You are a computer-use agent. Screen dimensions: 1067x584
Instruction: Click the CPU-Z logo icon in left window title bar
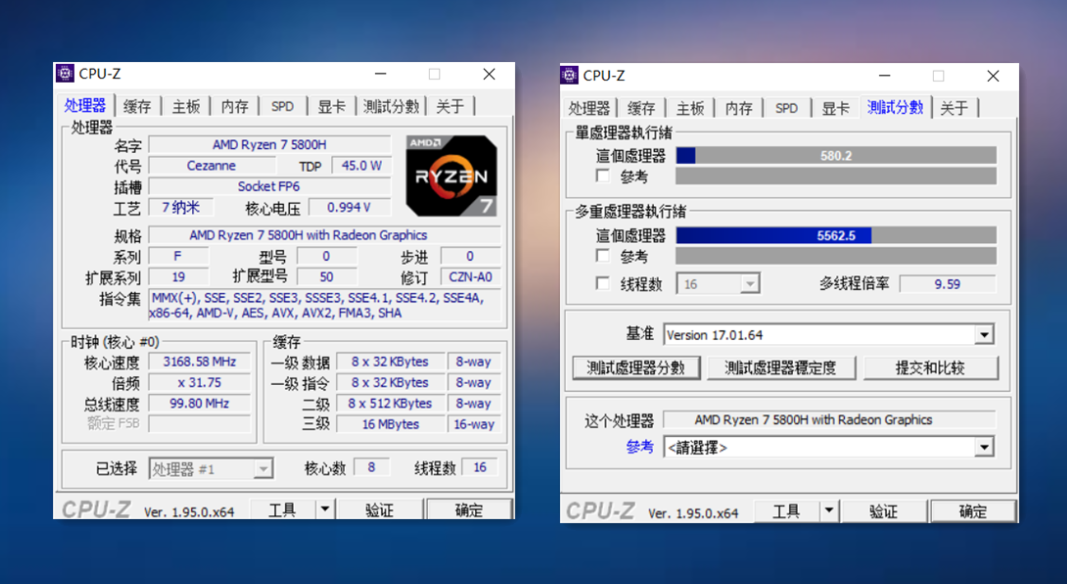(x=66, y=73)
